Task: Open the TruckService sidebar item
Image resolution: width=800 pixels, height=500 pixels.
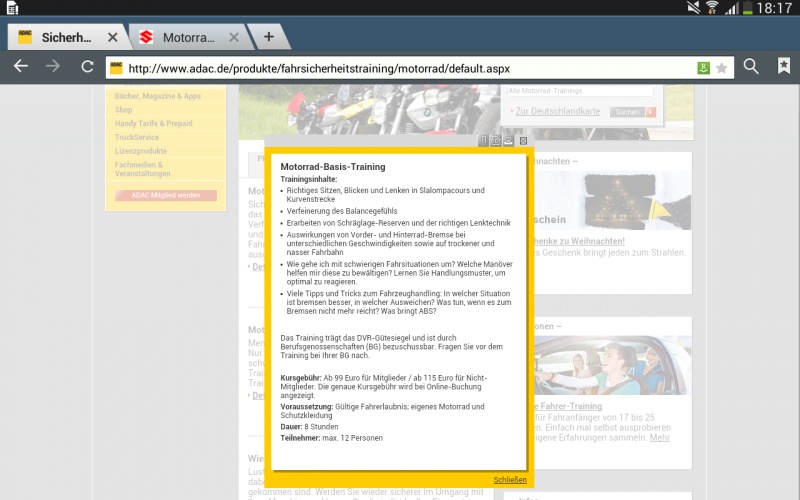Action: [x=137, y=137]
